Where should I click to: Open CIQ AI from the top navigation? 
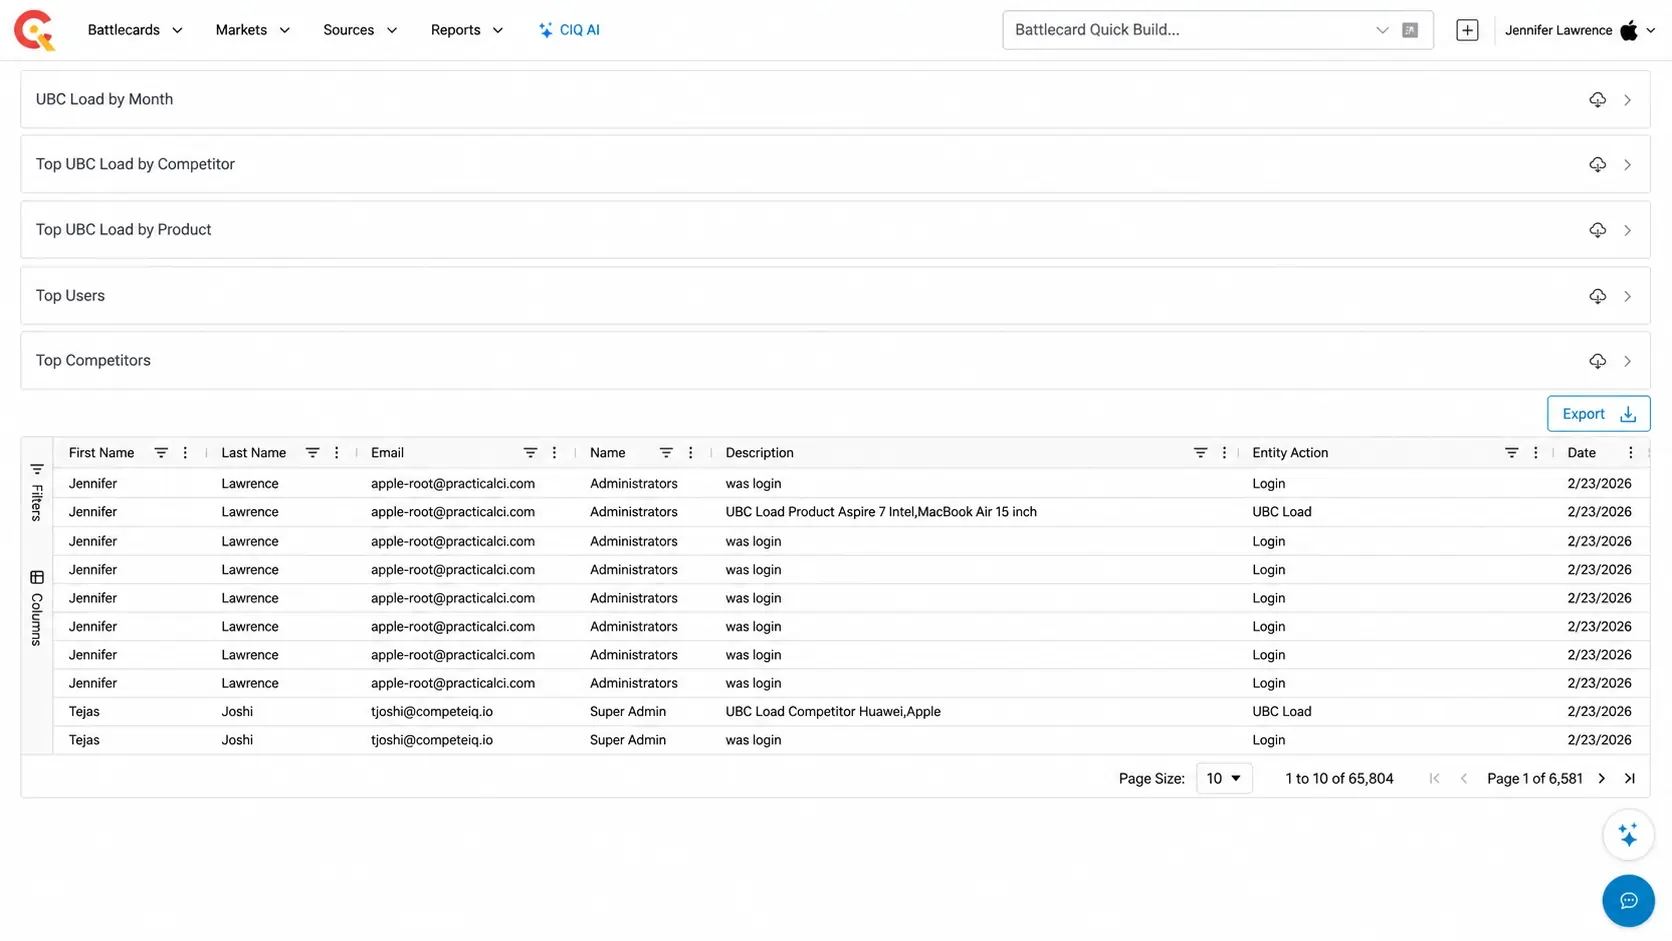[569, 30]
